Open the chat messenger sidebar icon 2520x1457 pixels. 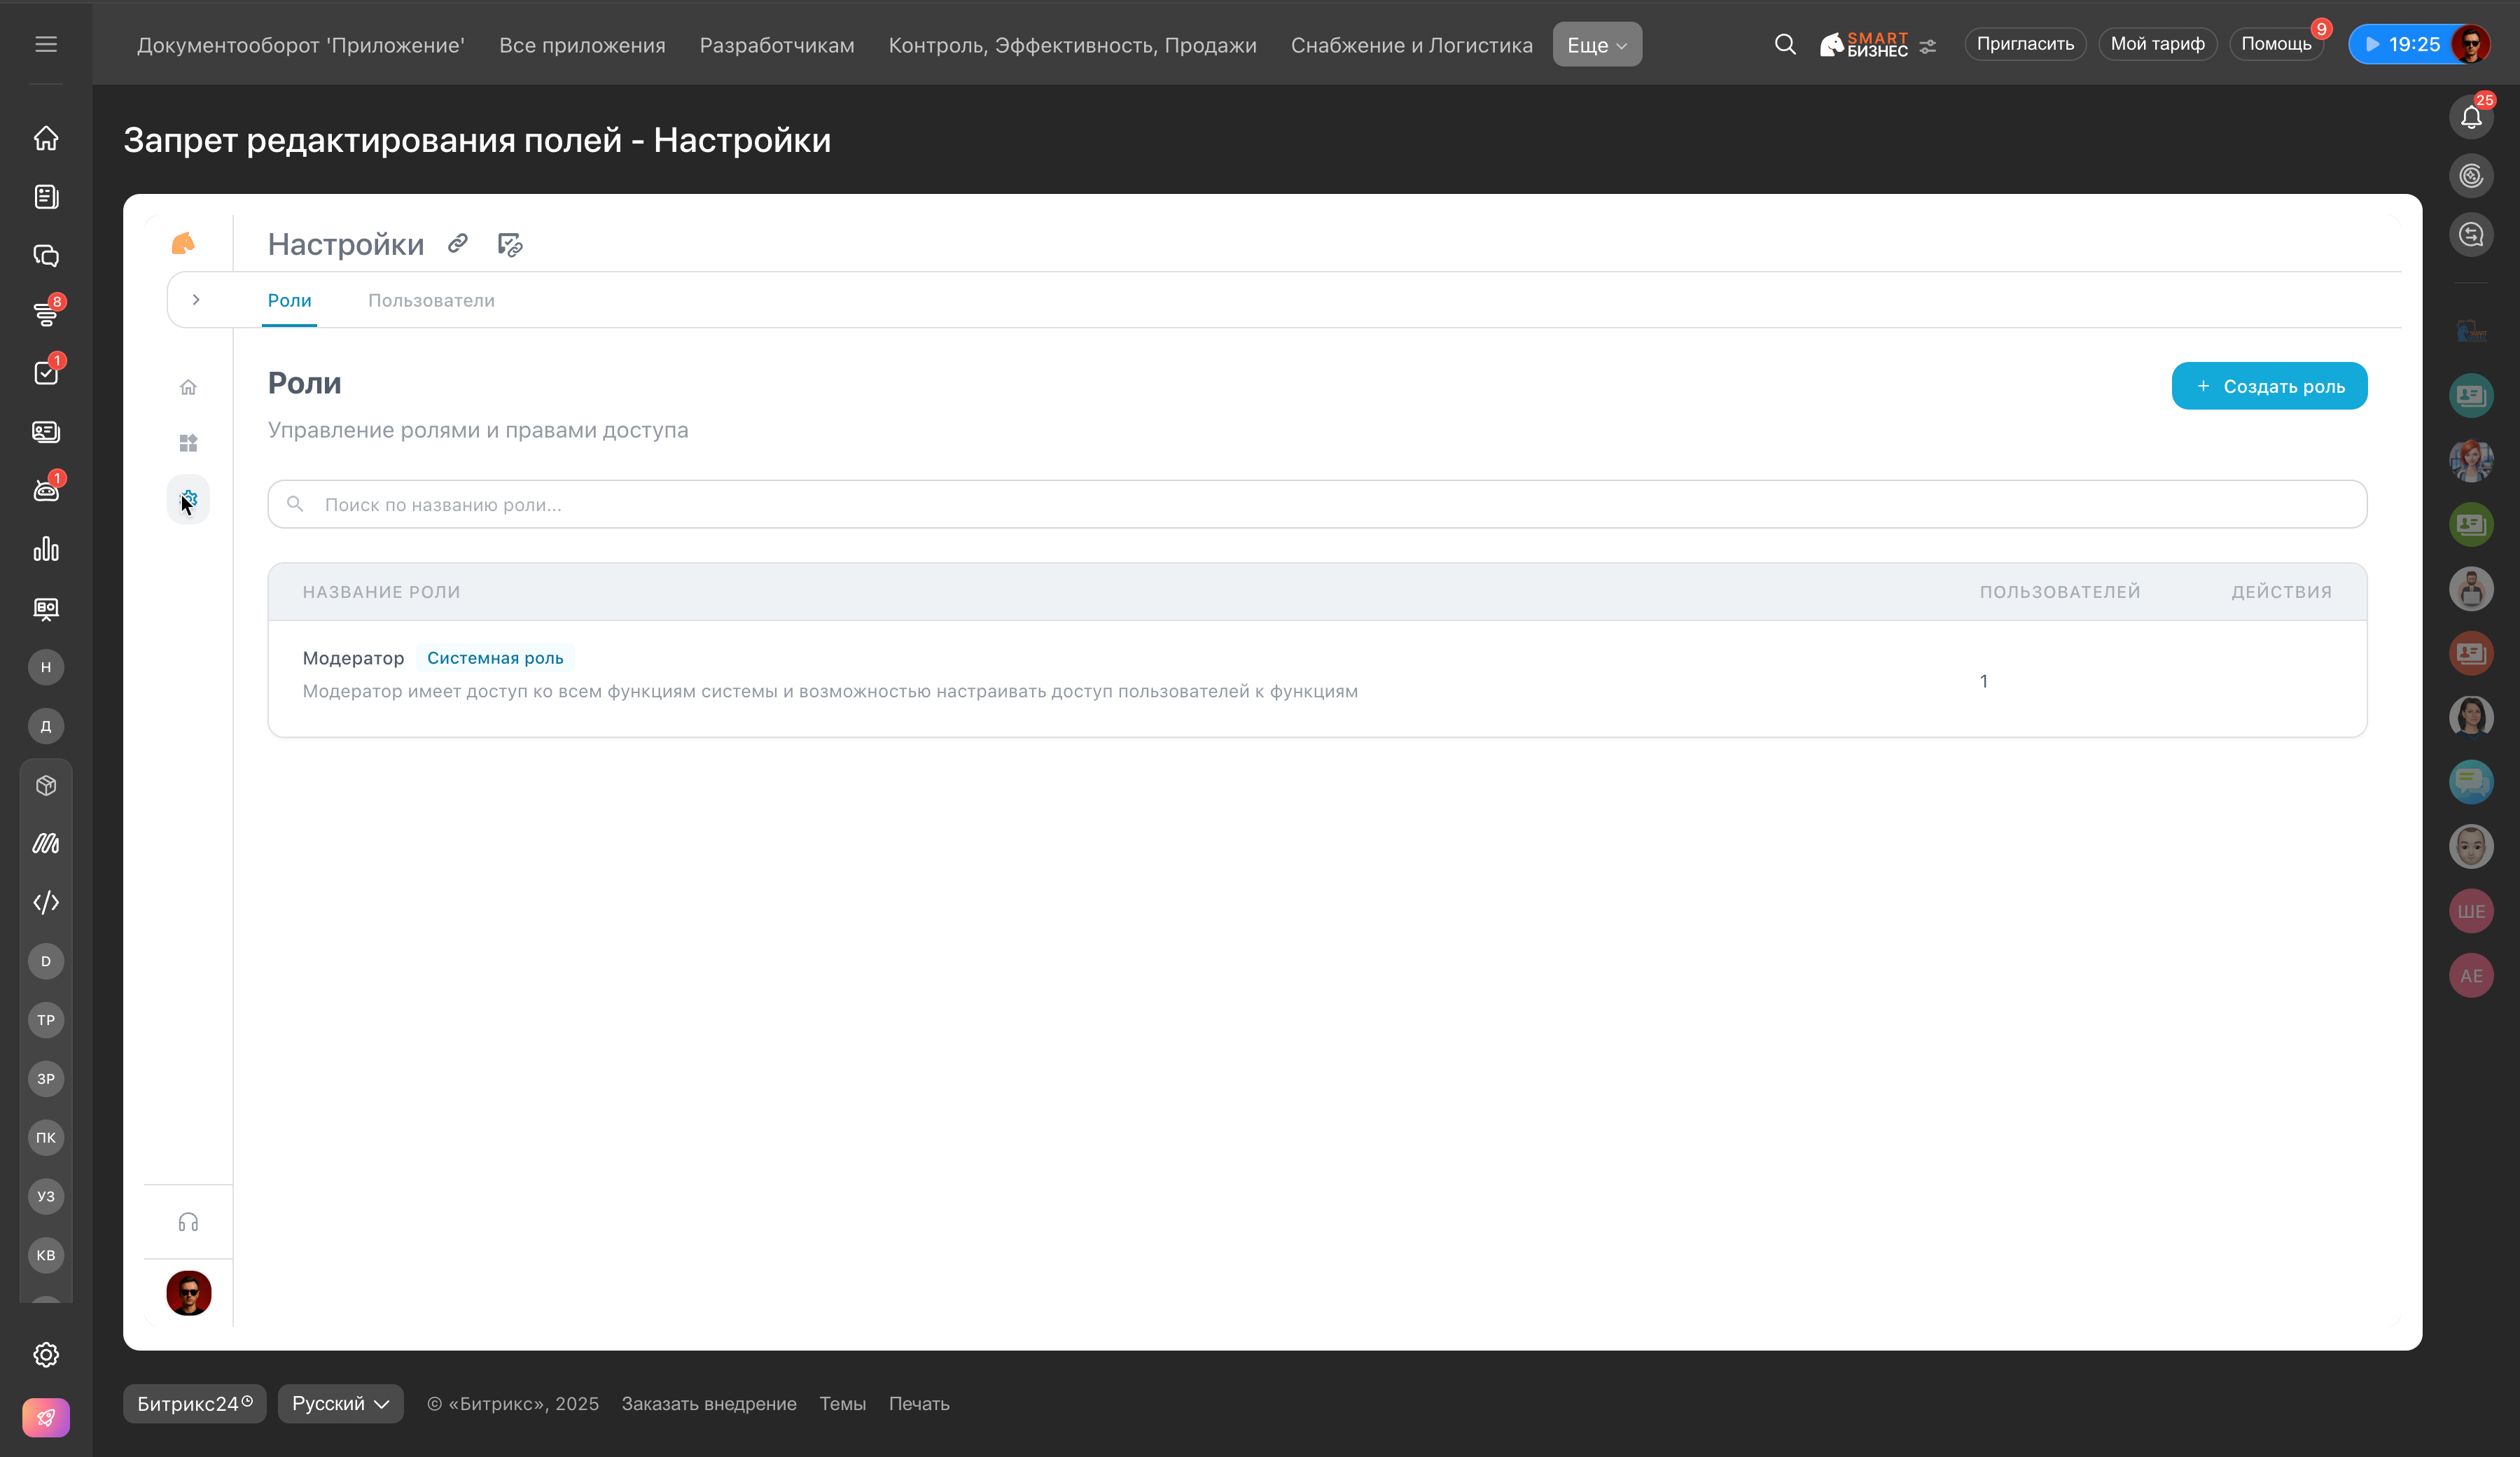[46, 256]
